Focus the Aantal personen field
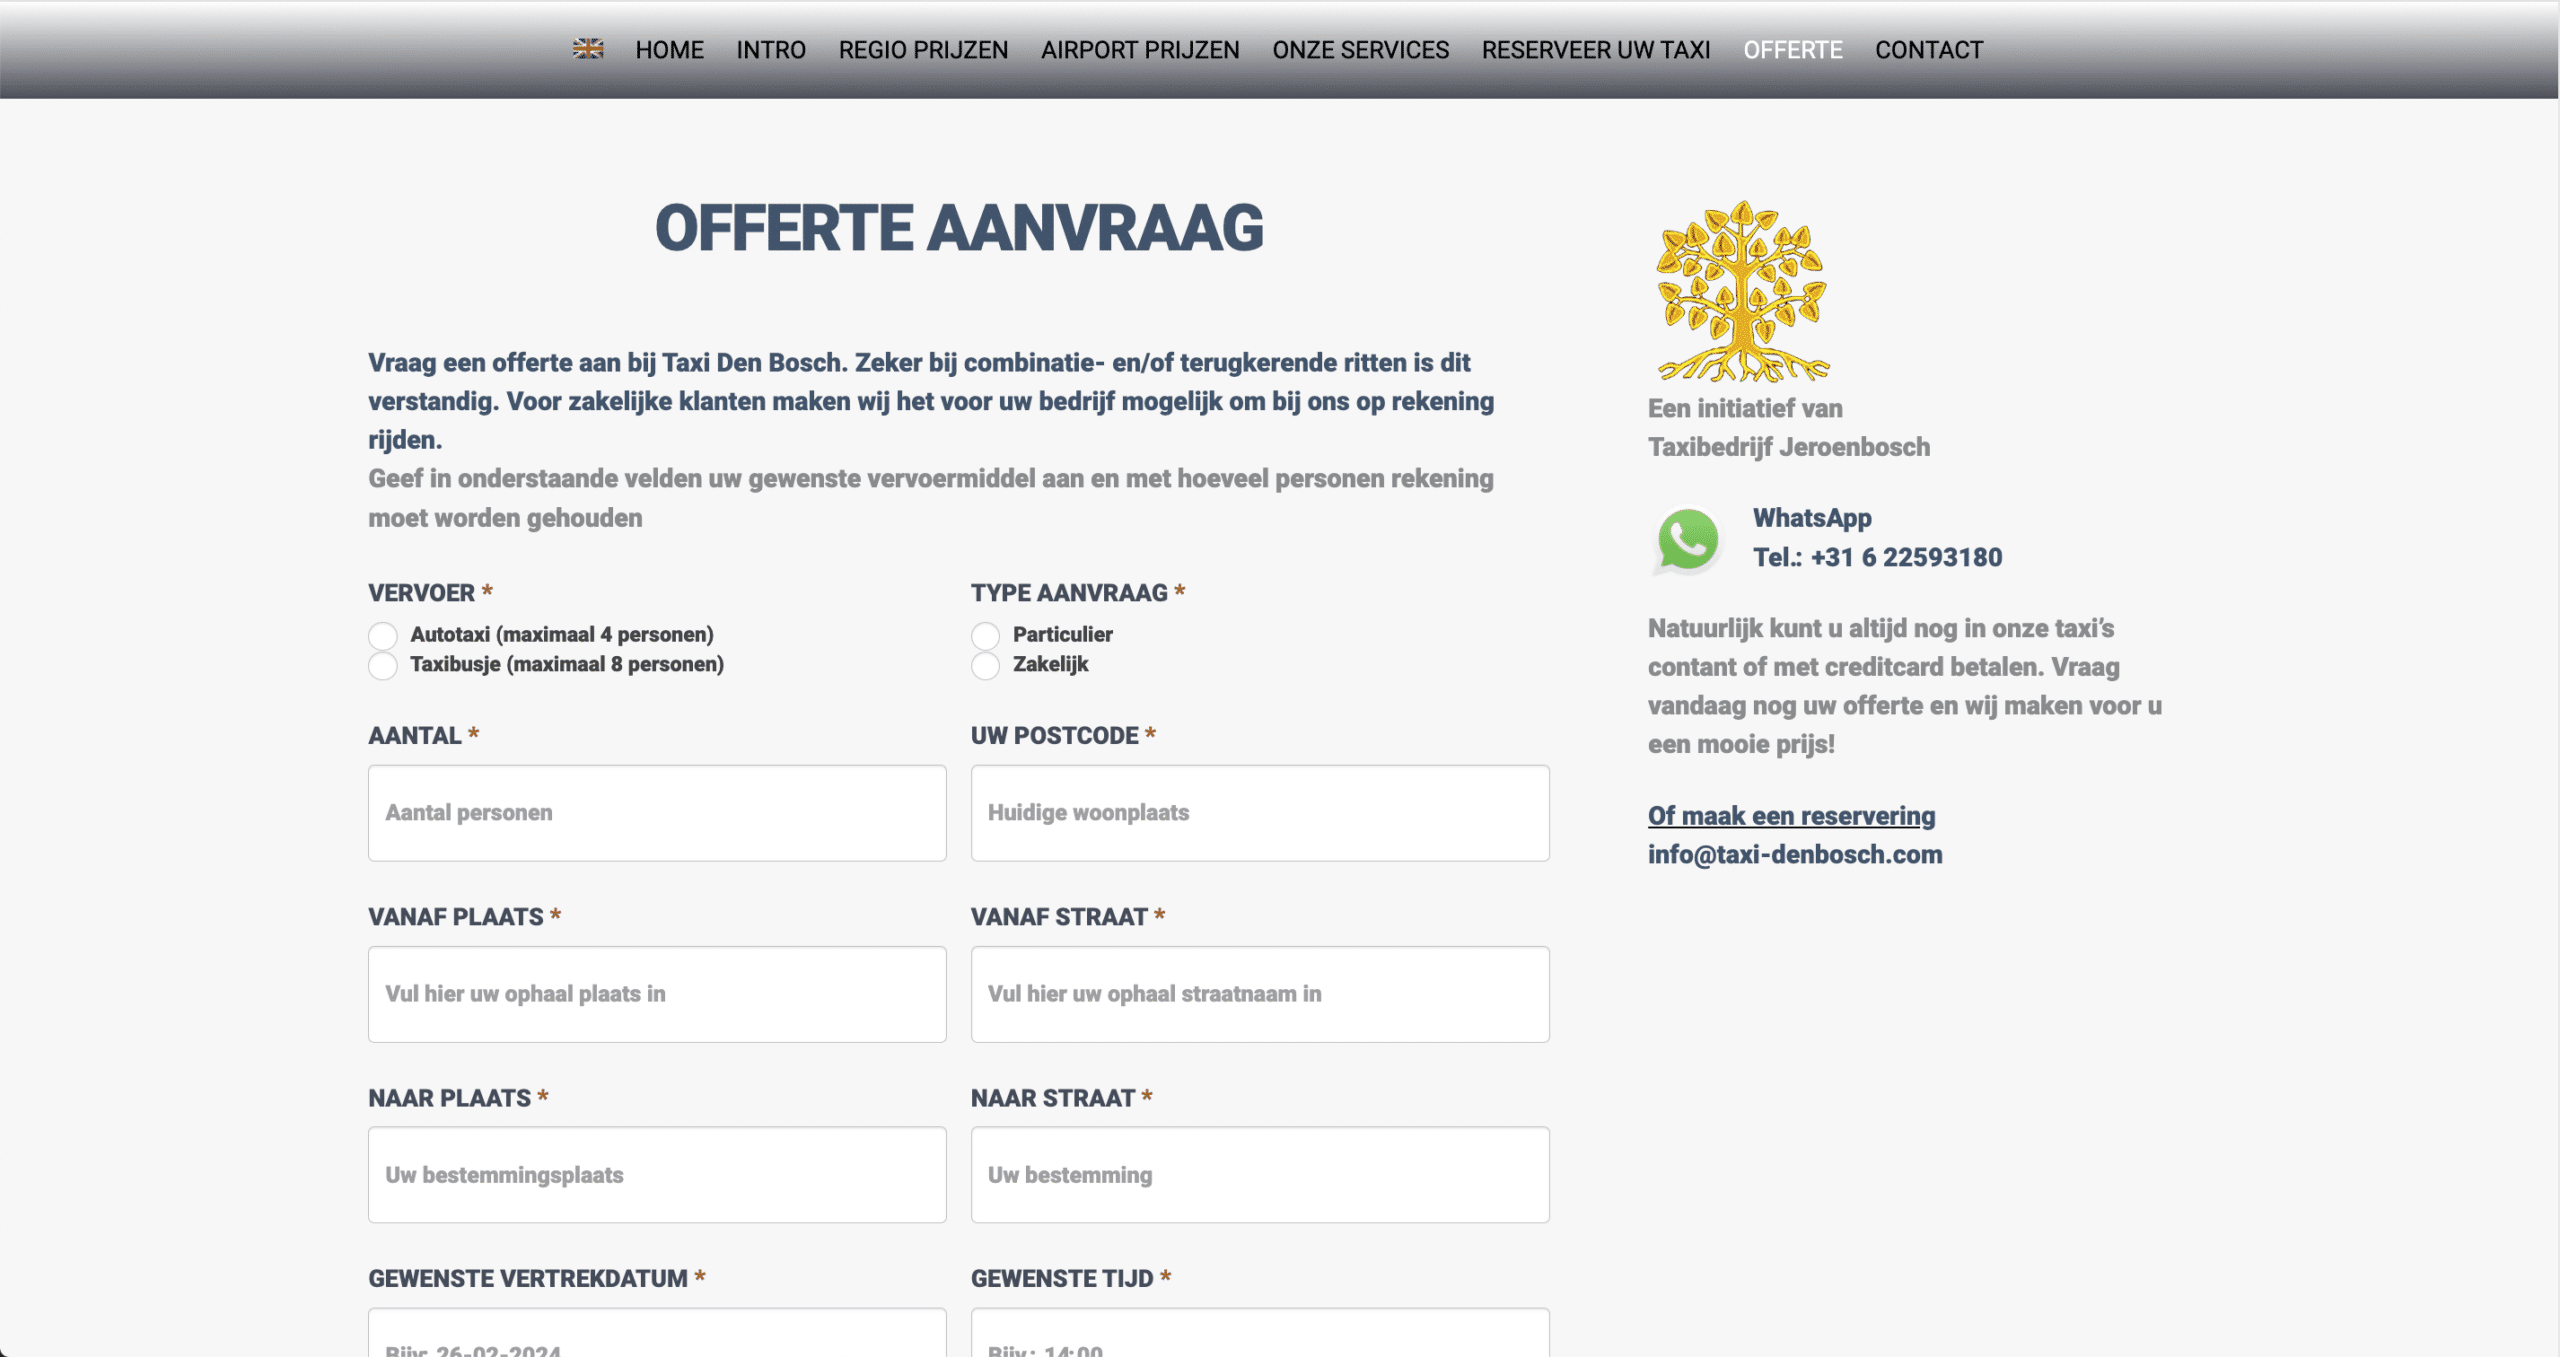 click(657, 813)
